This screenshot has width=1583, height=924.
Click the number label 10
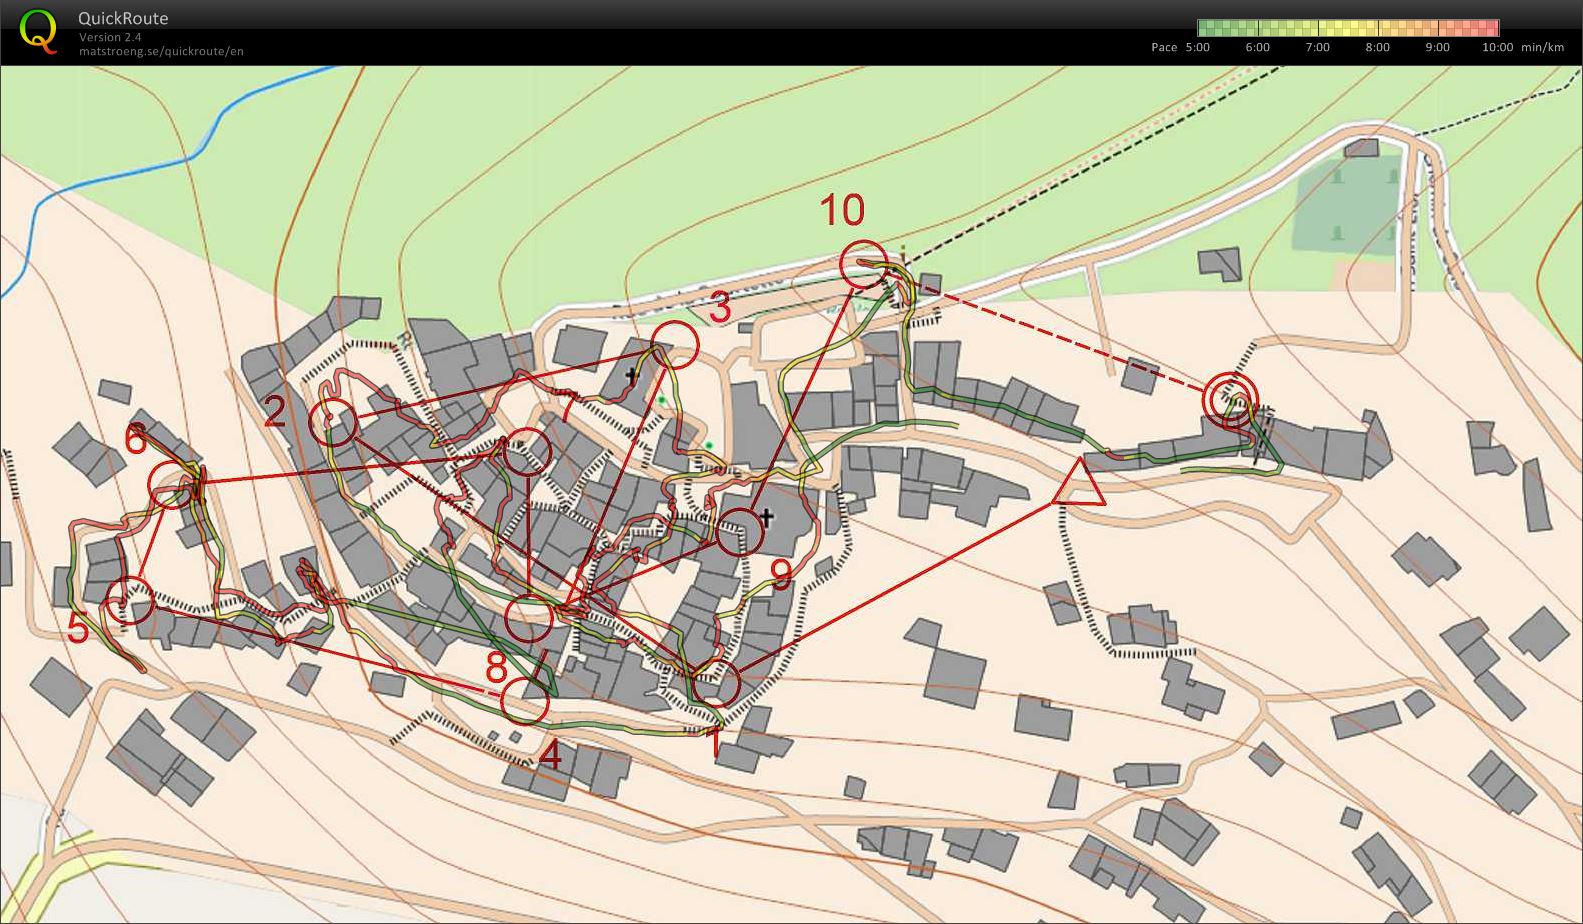[x=843, y=211]
